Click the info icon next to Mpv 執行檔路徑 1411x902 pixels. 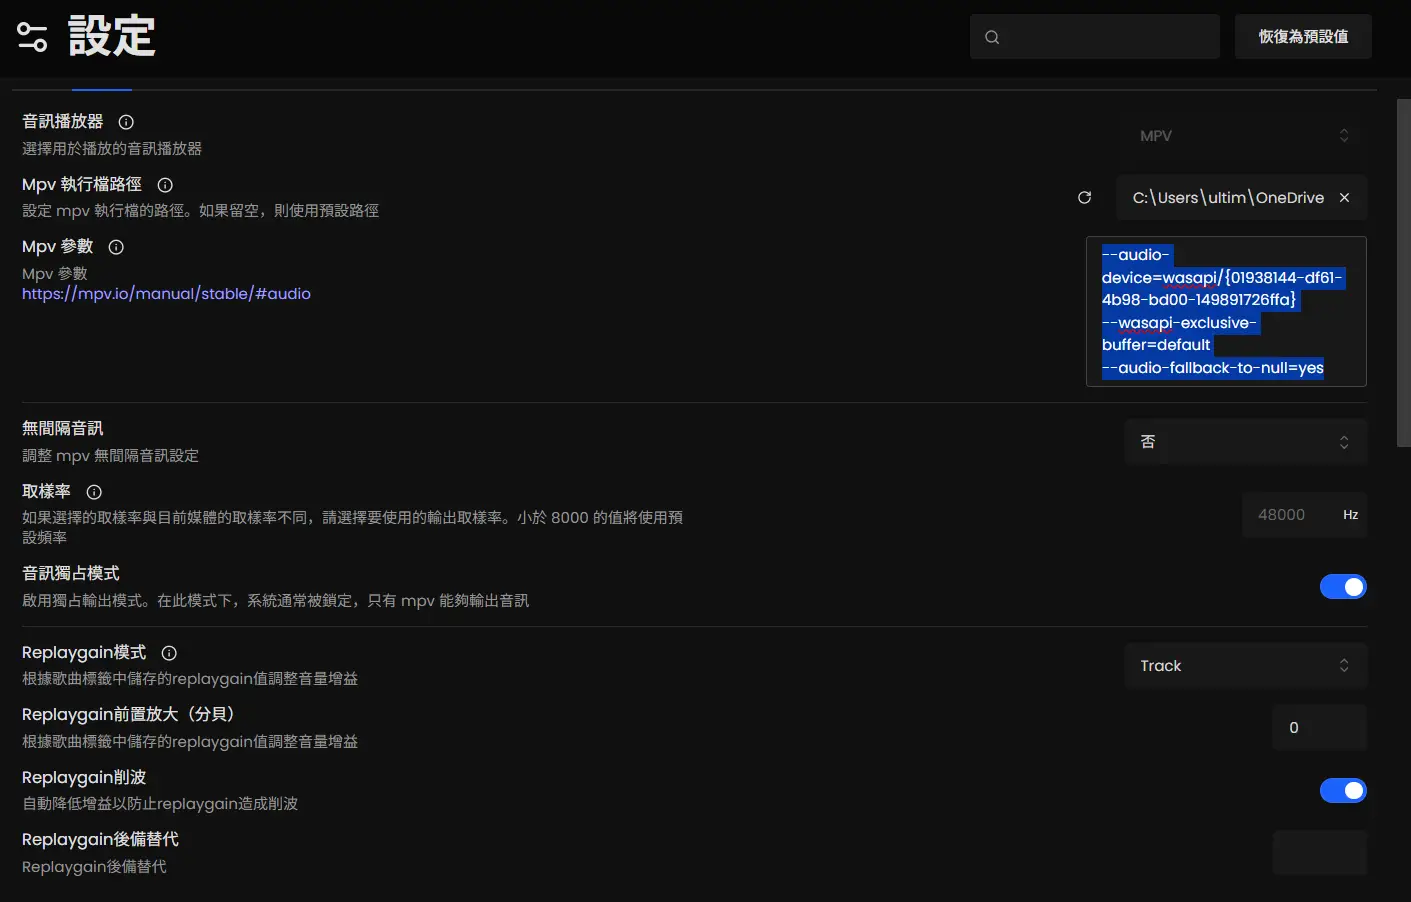click(165, 185)
